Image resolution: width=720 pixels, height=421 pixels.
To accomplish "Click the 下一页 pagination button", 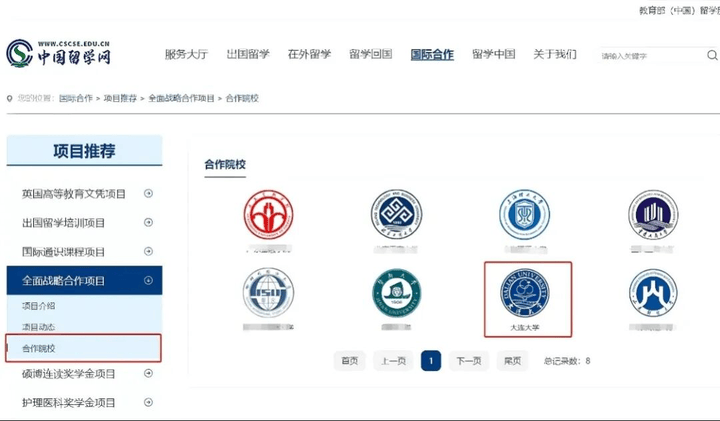I will click(x=469, y=361).
